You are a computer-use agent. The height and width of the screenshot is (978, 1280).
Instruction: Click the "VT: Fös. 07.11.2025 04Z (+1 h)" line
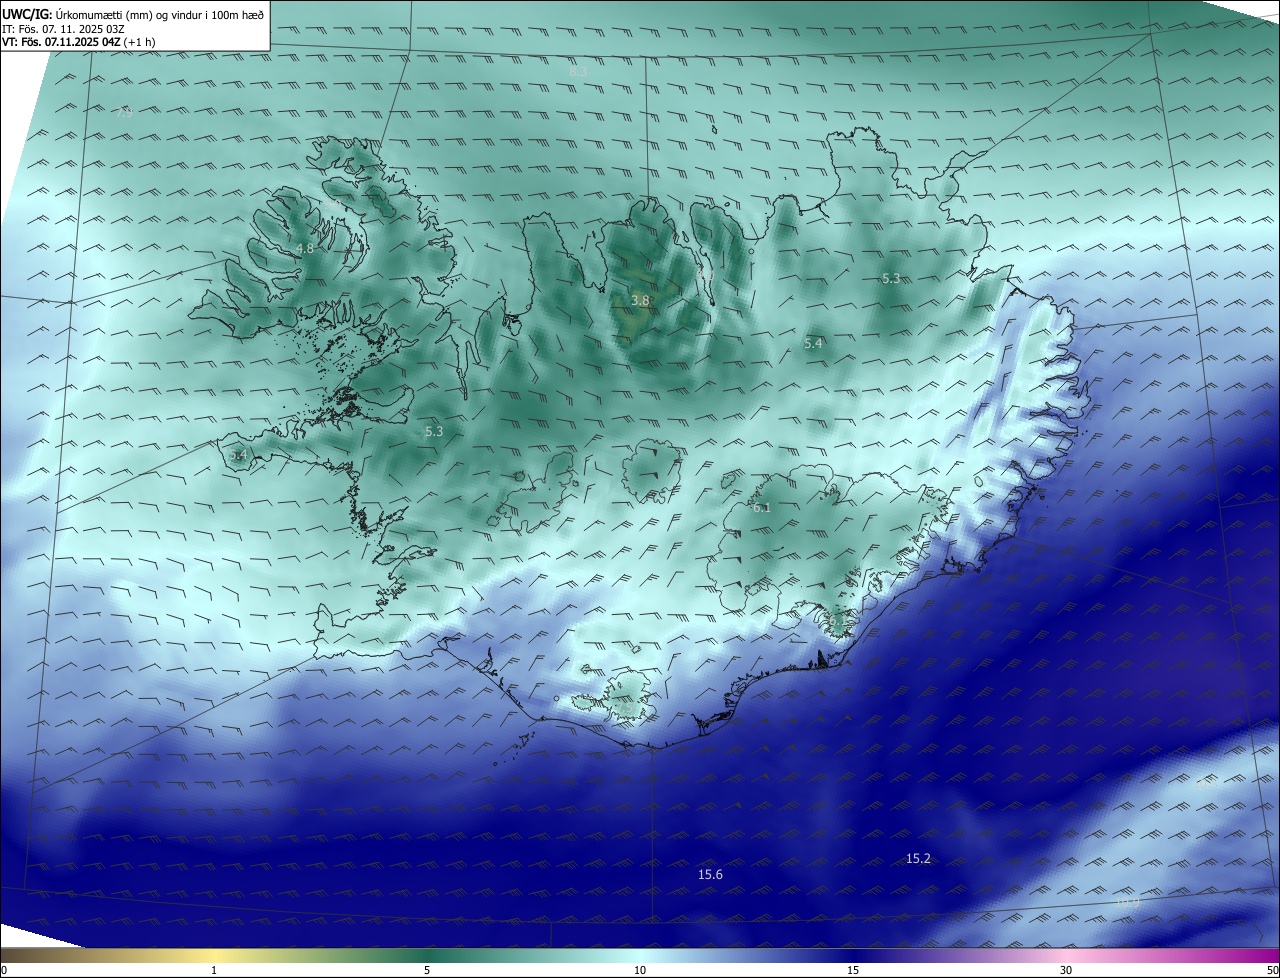click(78, 42)
